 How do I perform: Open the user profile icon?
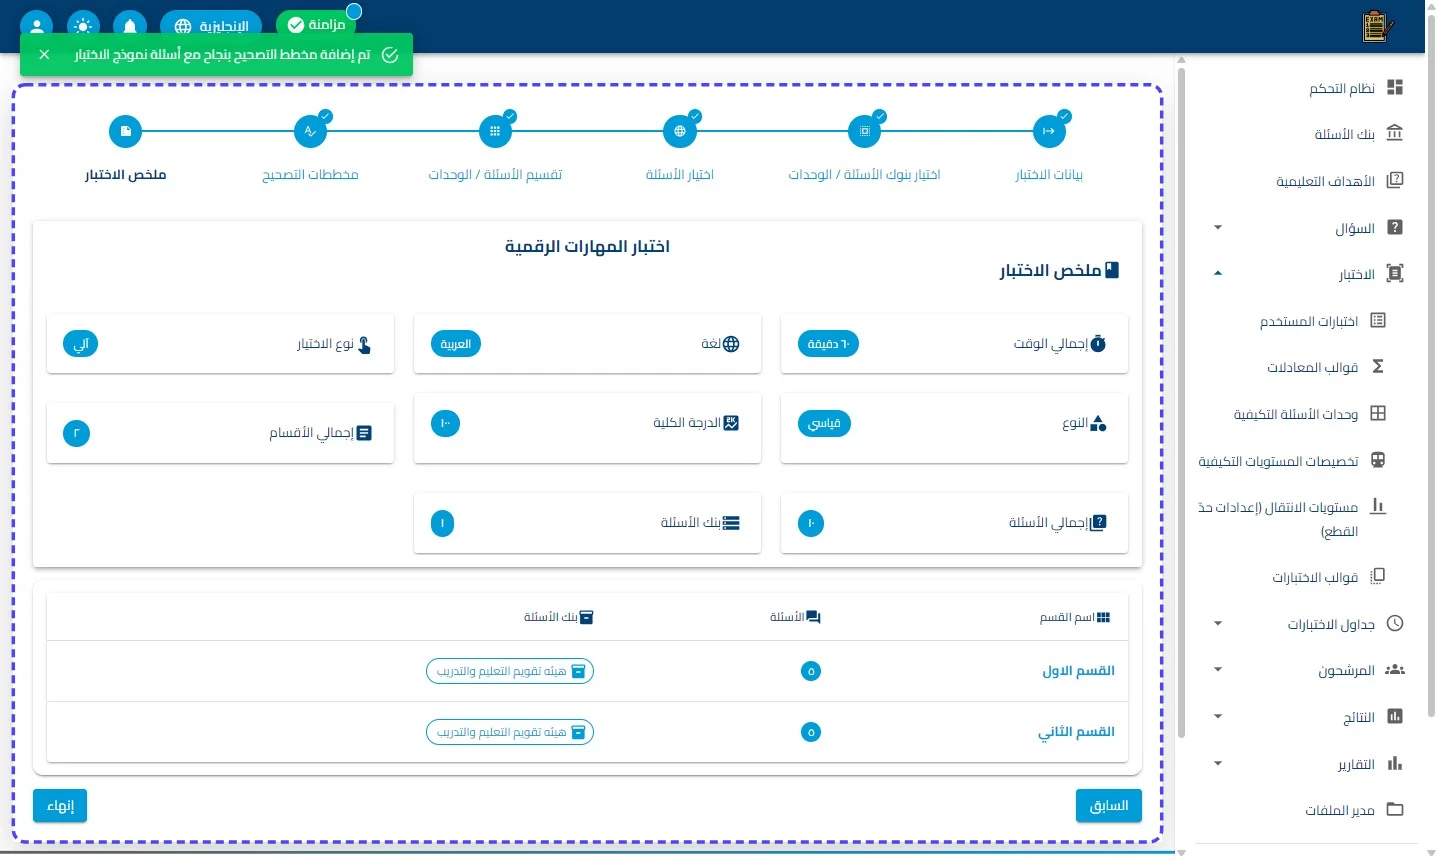pos(36,25)
